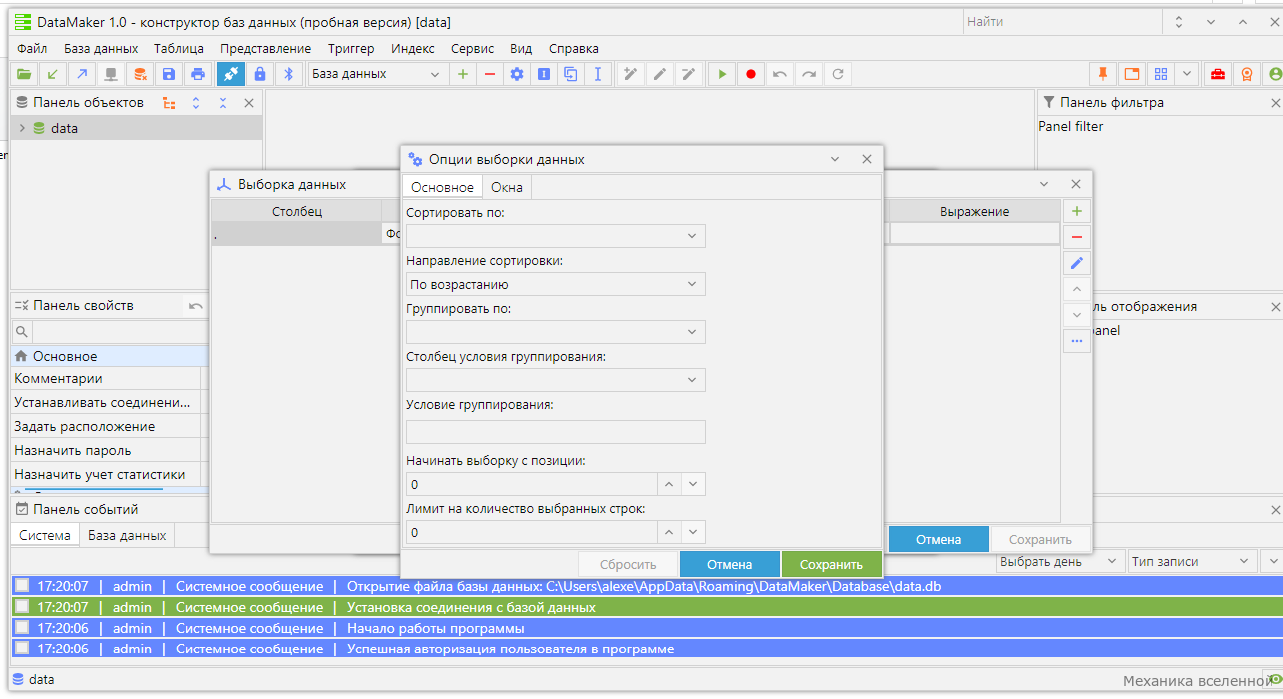
Task: Open the Сортировать по dropdown
Action: click(x=556, y=236)
